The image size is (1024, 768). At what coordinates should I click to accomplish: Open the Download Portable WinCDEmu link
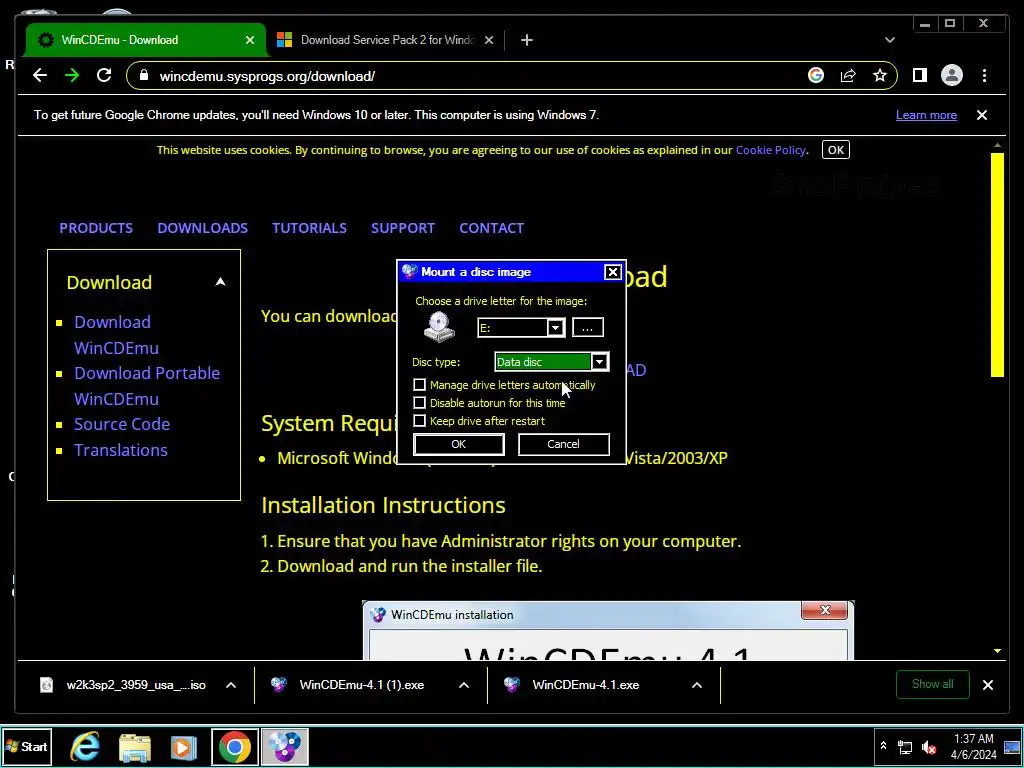point(147,385)
